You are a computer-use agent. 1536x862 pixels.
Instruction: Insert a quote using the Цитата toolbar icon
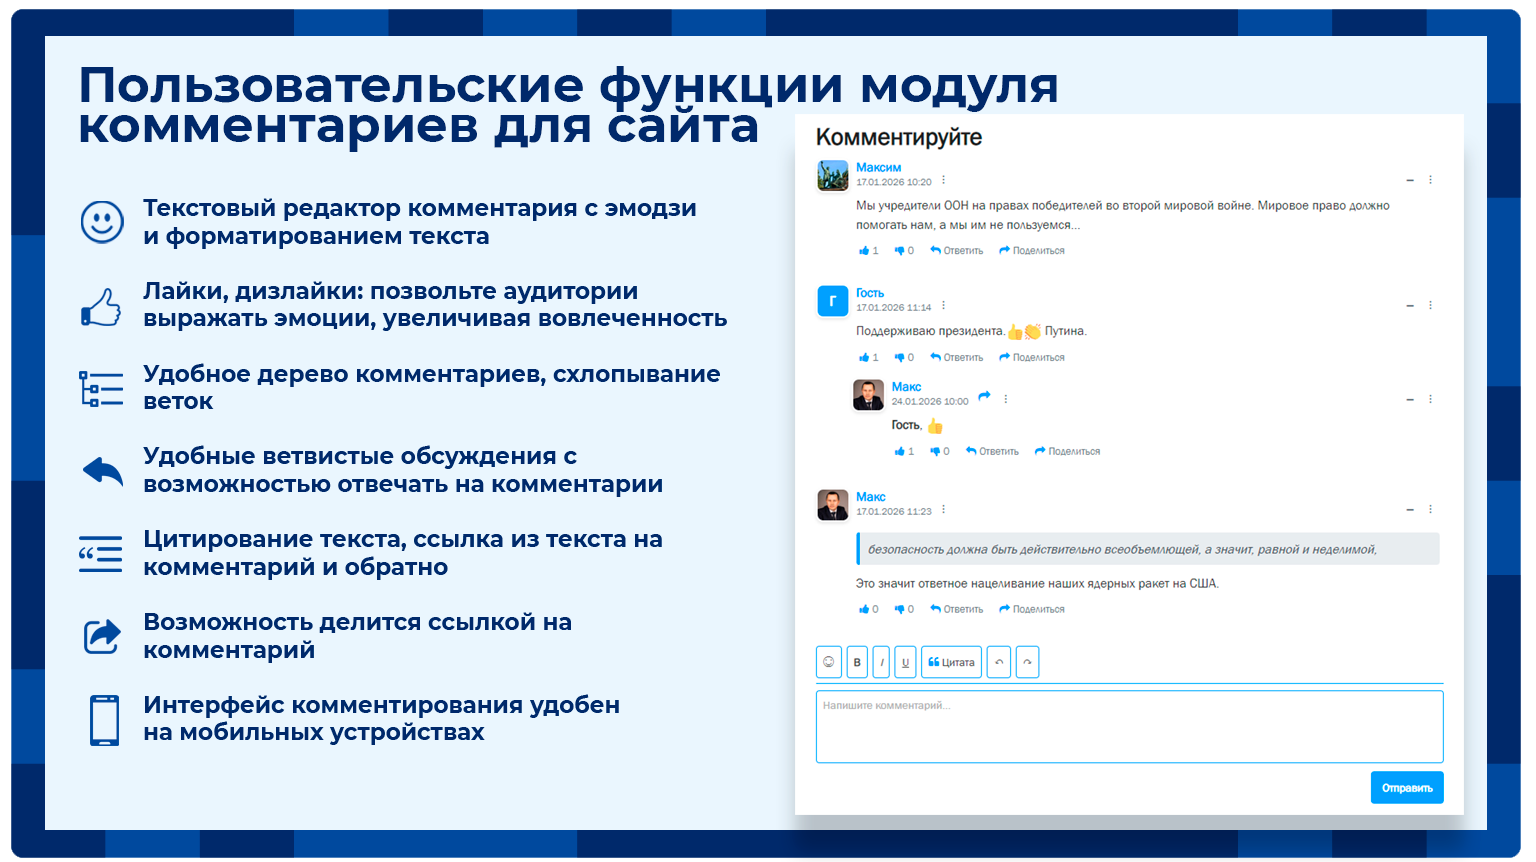[950, 662]
